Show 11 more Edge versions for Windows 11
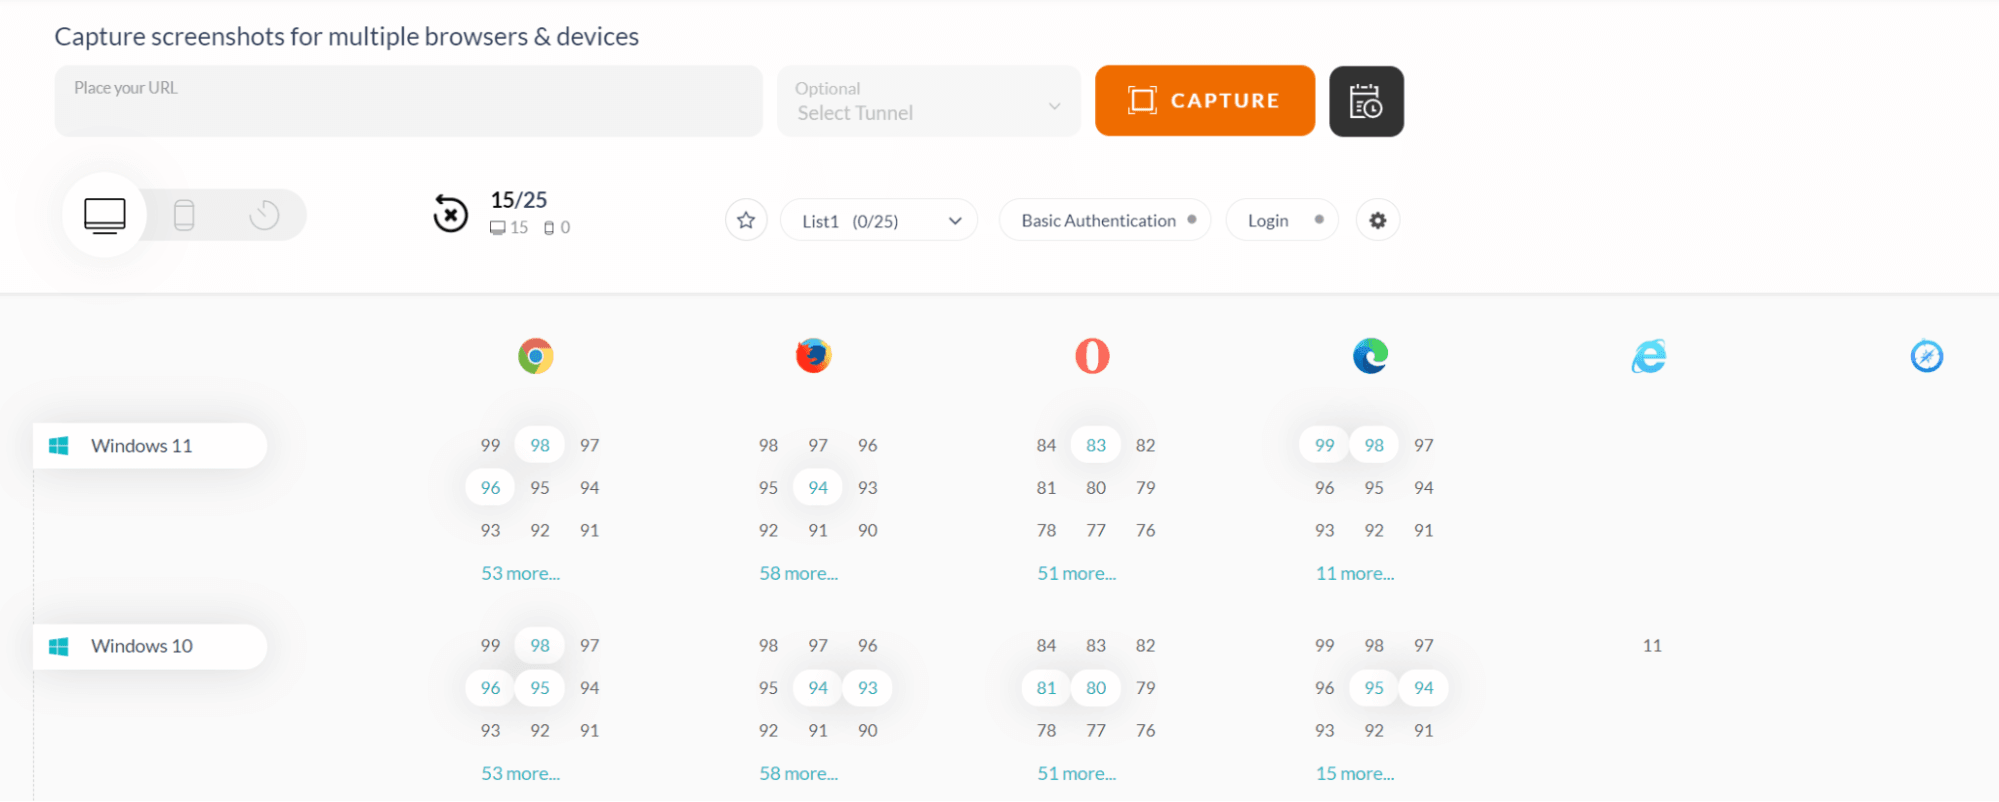The width and height of the screenshot is (1999, 802). tap(1355, 573)
